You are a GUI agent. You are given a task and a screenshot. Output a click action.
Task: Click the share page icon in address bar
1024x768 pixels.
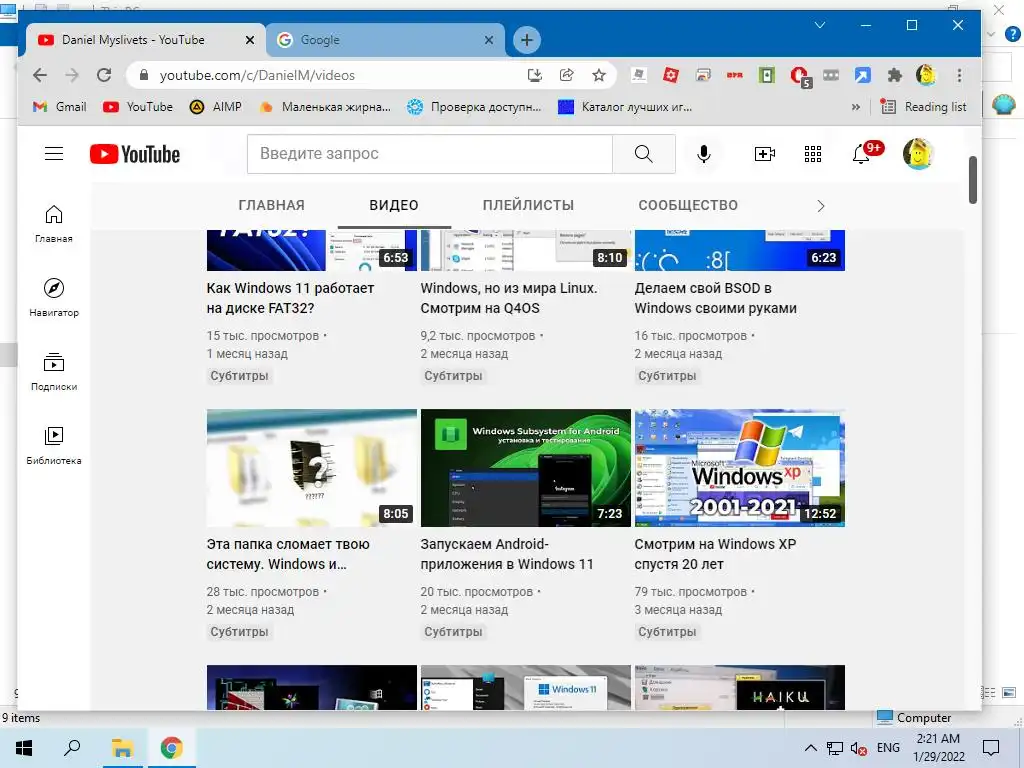click(566, 75)
